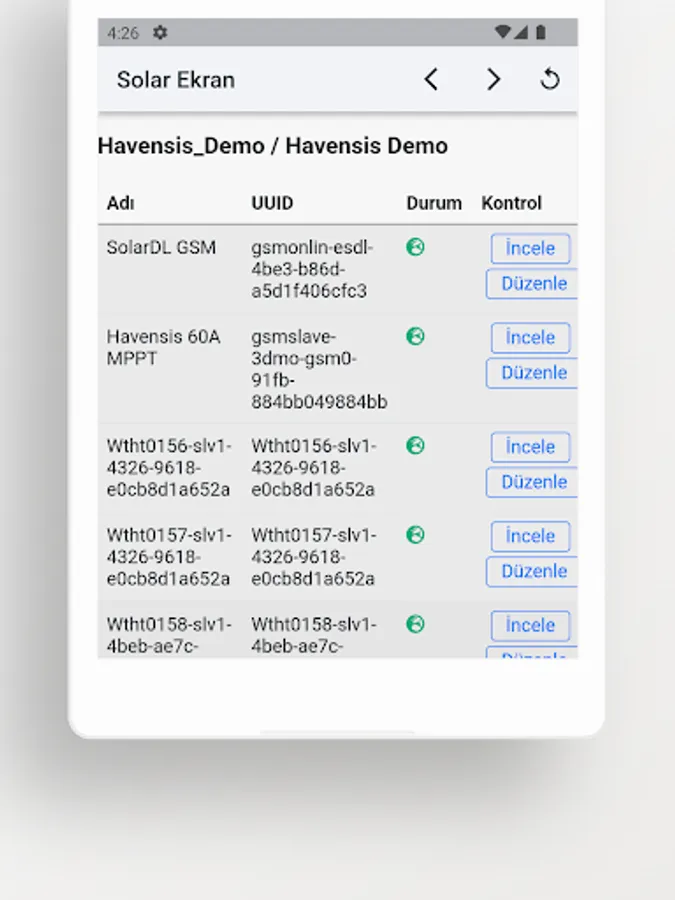Select UUID gsmslave-3dmo-gsm0-91fb-884bb049884bb

[x=319, y=369]
